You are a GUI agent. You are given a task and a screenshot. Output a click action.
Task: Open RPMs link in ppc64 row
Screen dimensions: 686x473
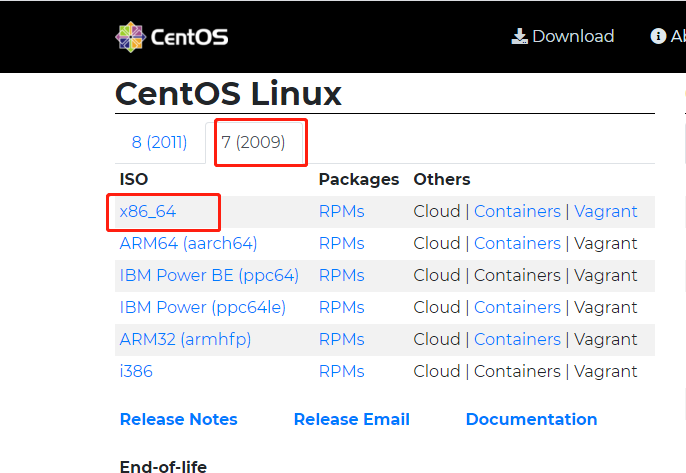[x=341, y=275]
